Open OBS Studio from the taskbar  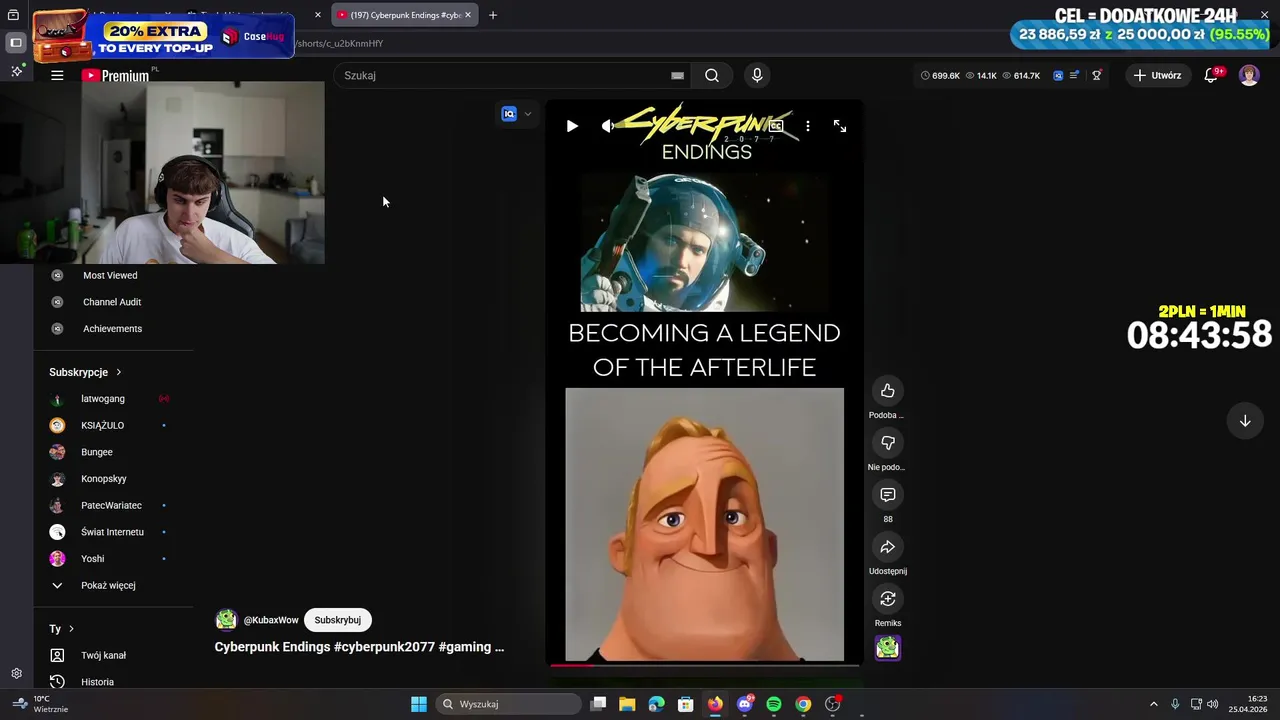pyautogui.click(x=833, y=704)
